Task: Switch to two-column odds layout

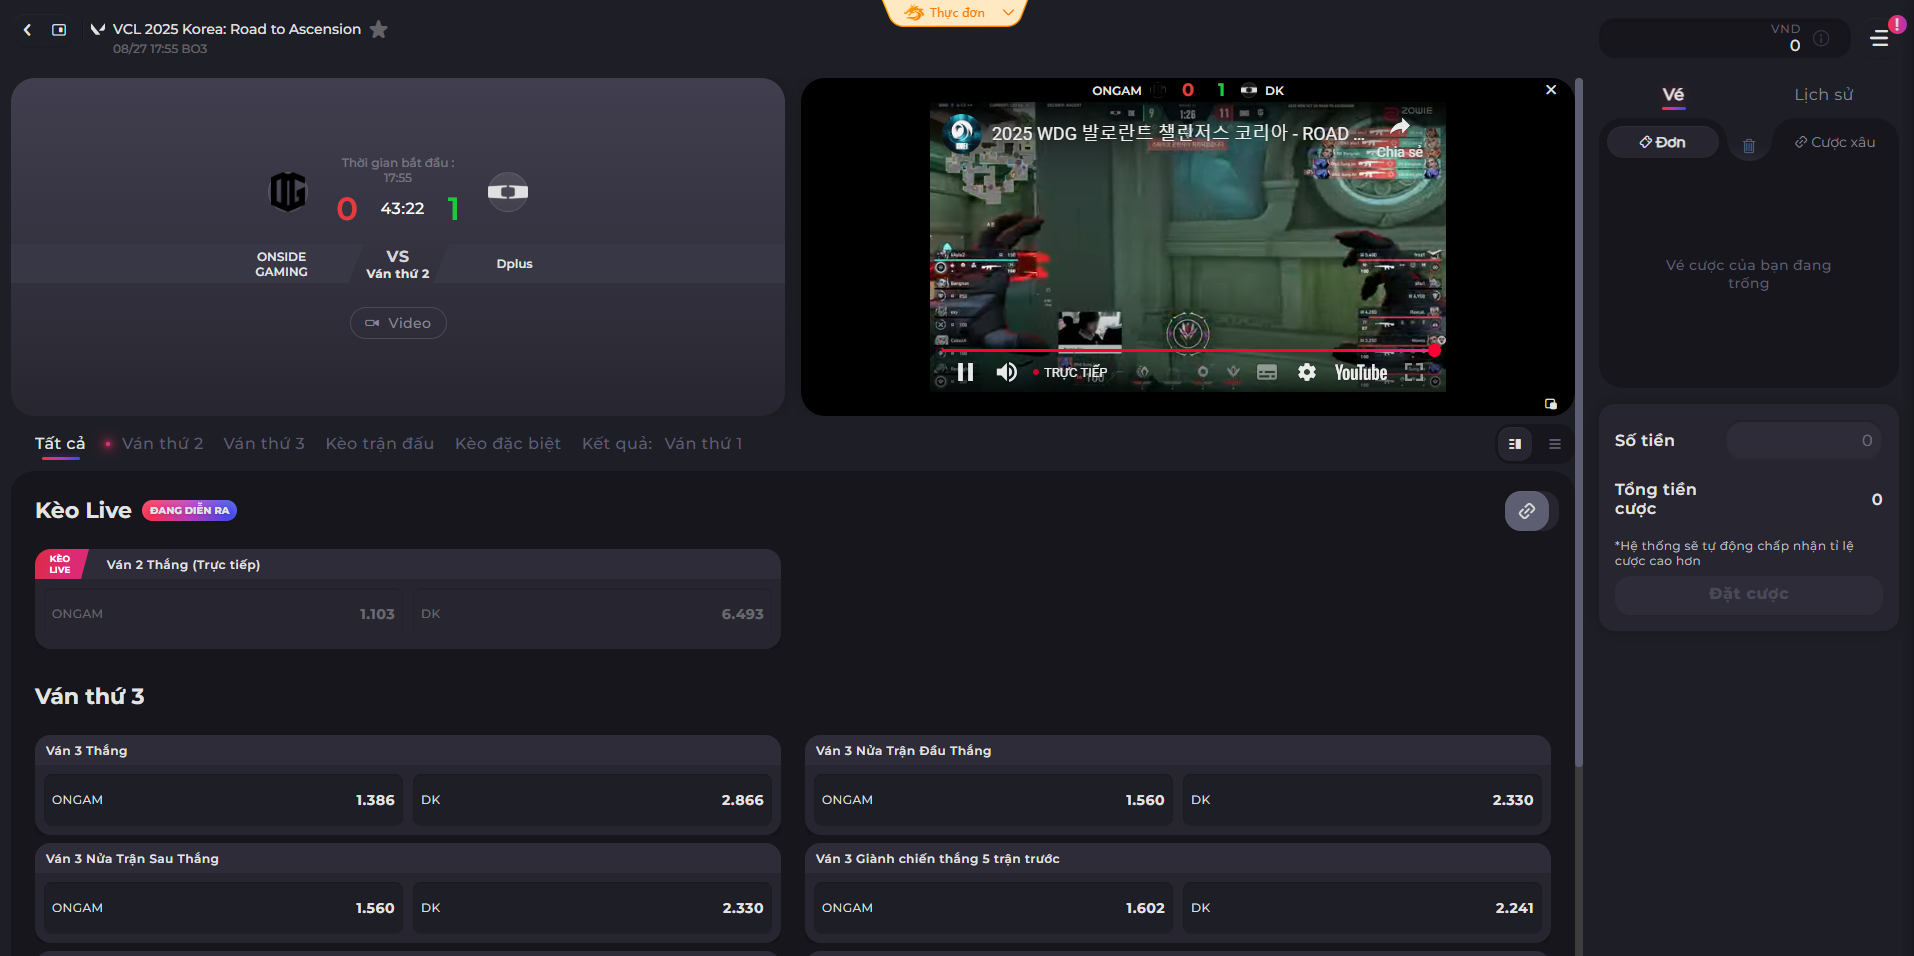Action: pos(1515,444)
